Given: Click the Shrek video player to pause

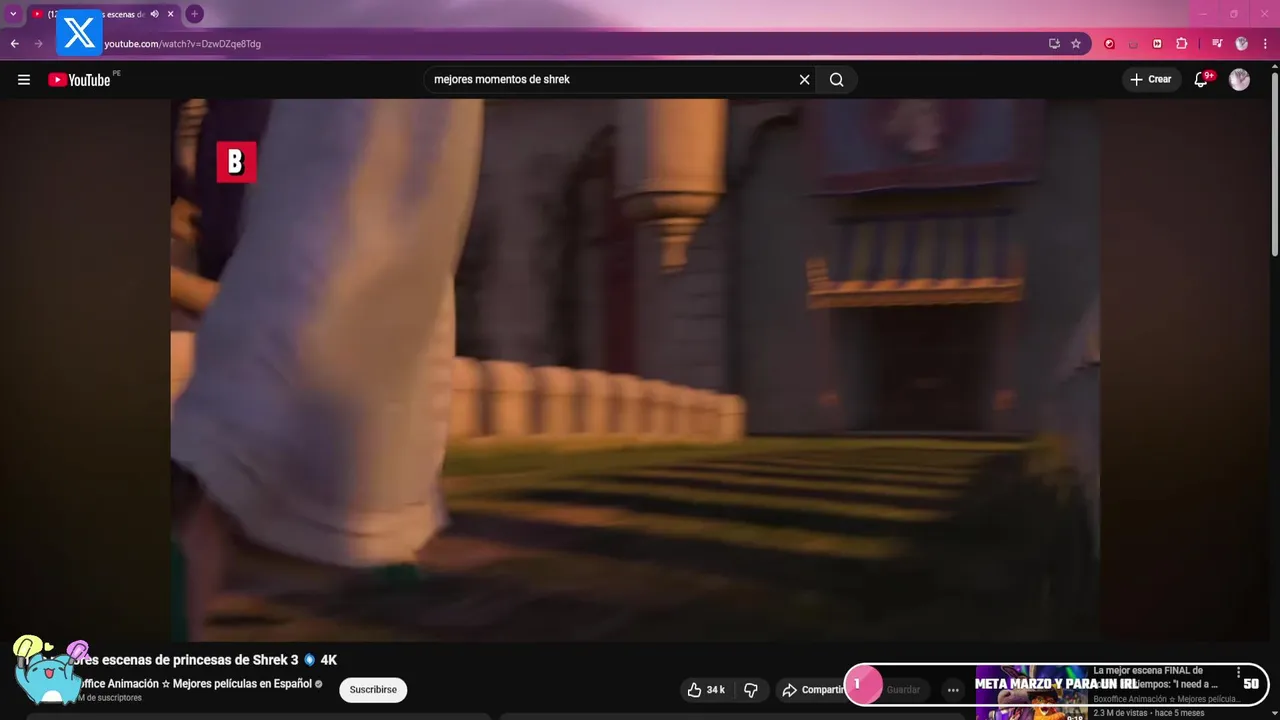Looking at the screenshot, I should coord(635,370).
